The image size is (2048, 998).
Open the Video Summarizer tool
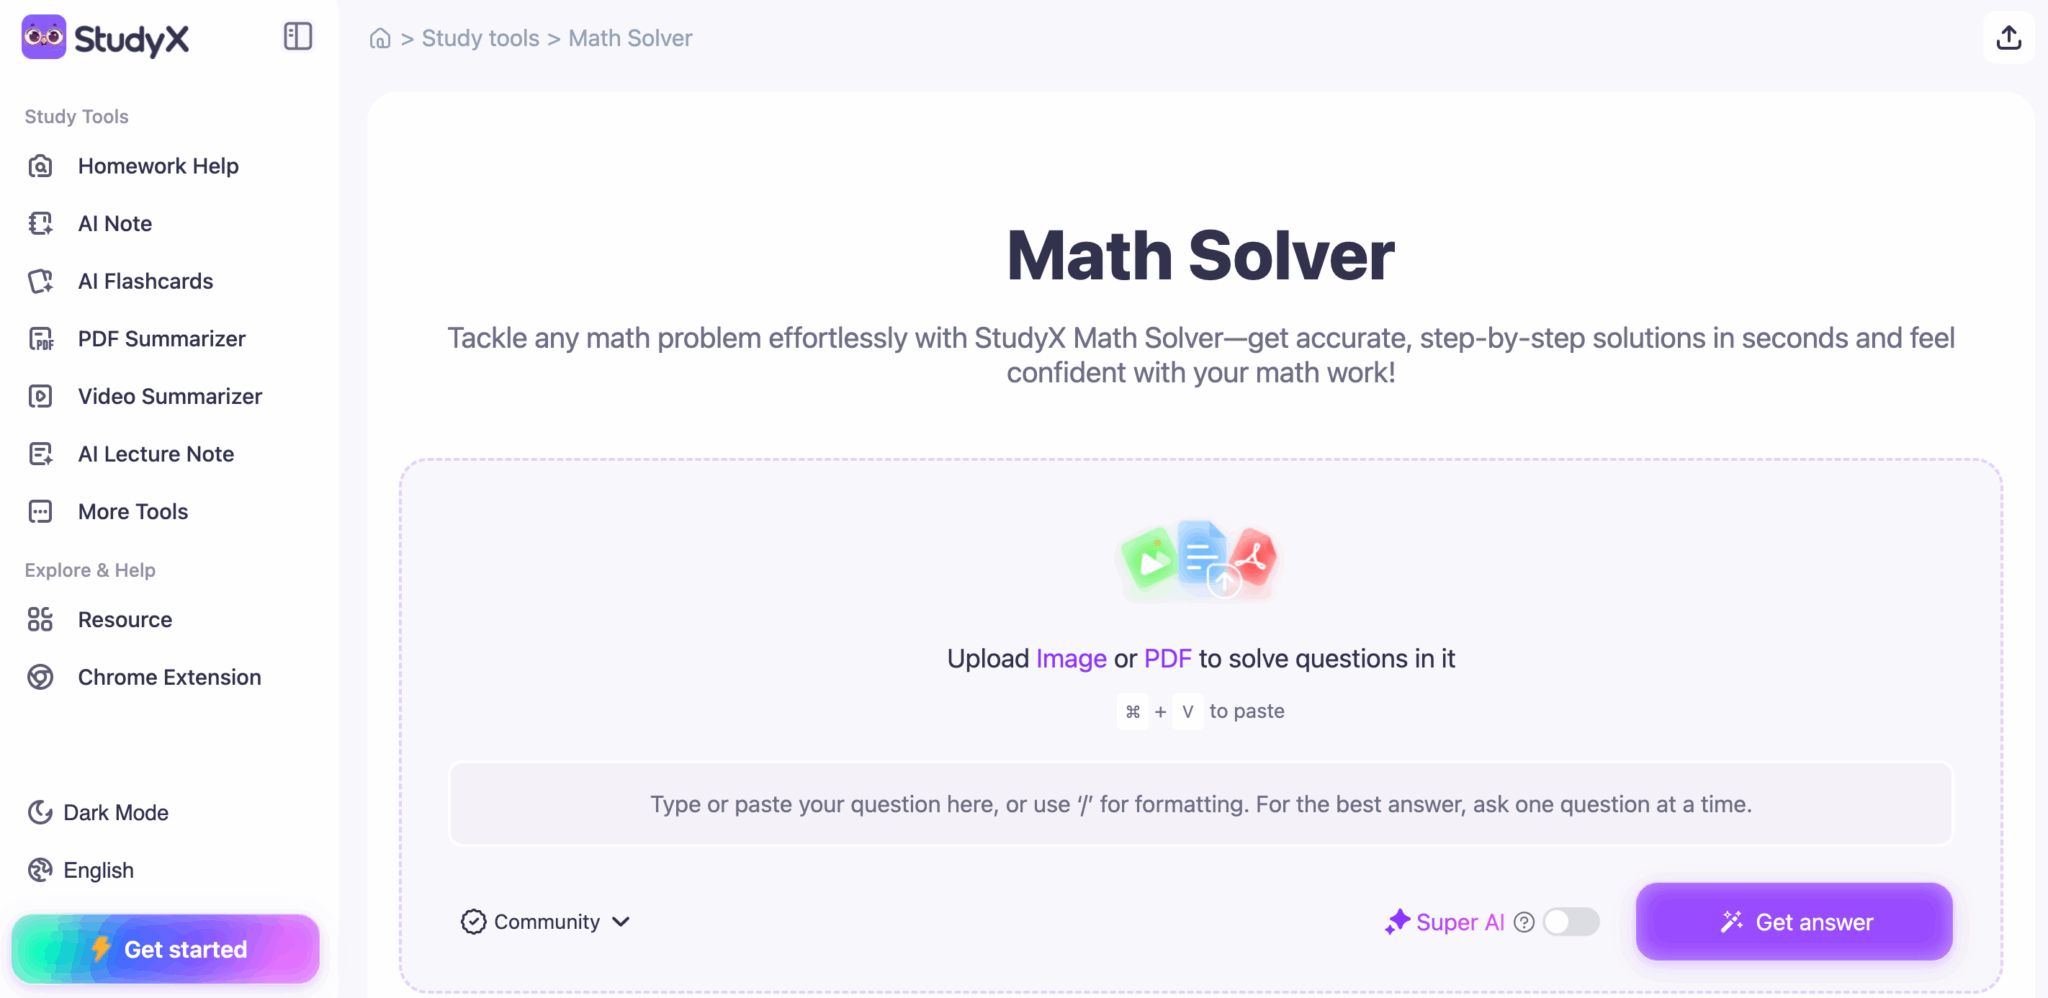(168, 396)
